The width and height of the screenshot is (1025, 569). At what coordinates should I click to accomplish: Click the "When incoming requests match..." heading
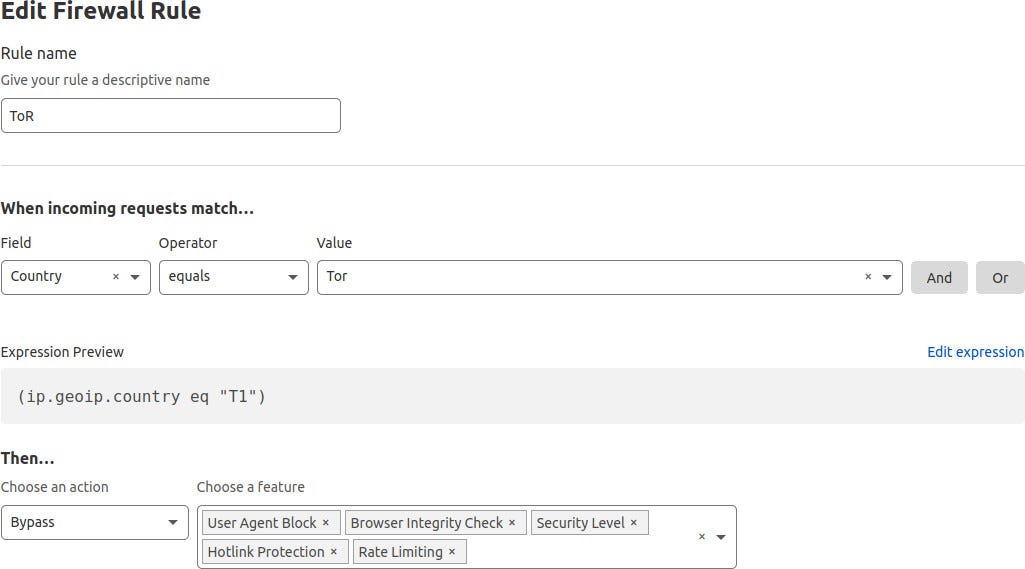(127, 208)
